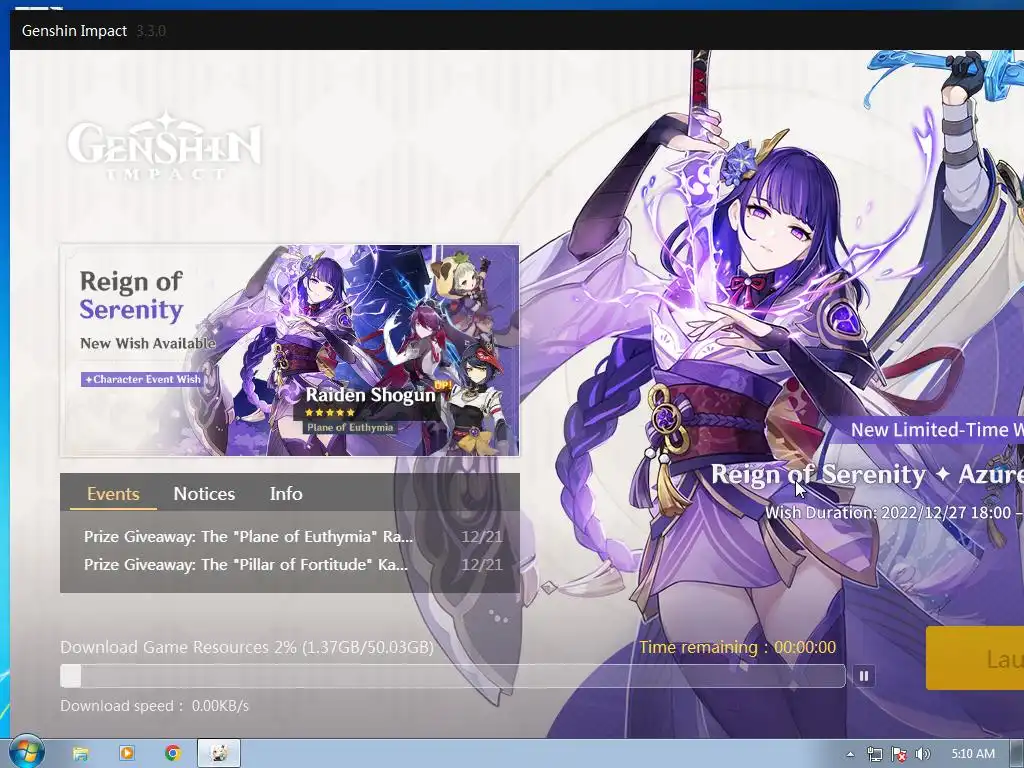Click the download progress bar
The image size is (1024, 768).
point(453,676)
